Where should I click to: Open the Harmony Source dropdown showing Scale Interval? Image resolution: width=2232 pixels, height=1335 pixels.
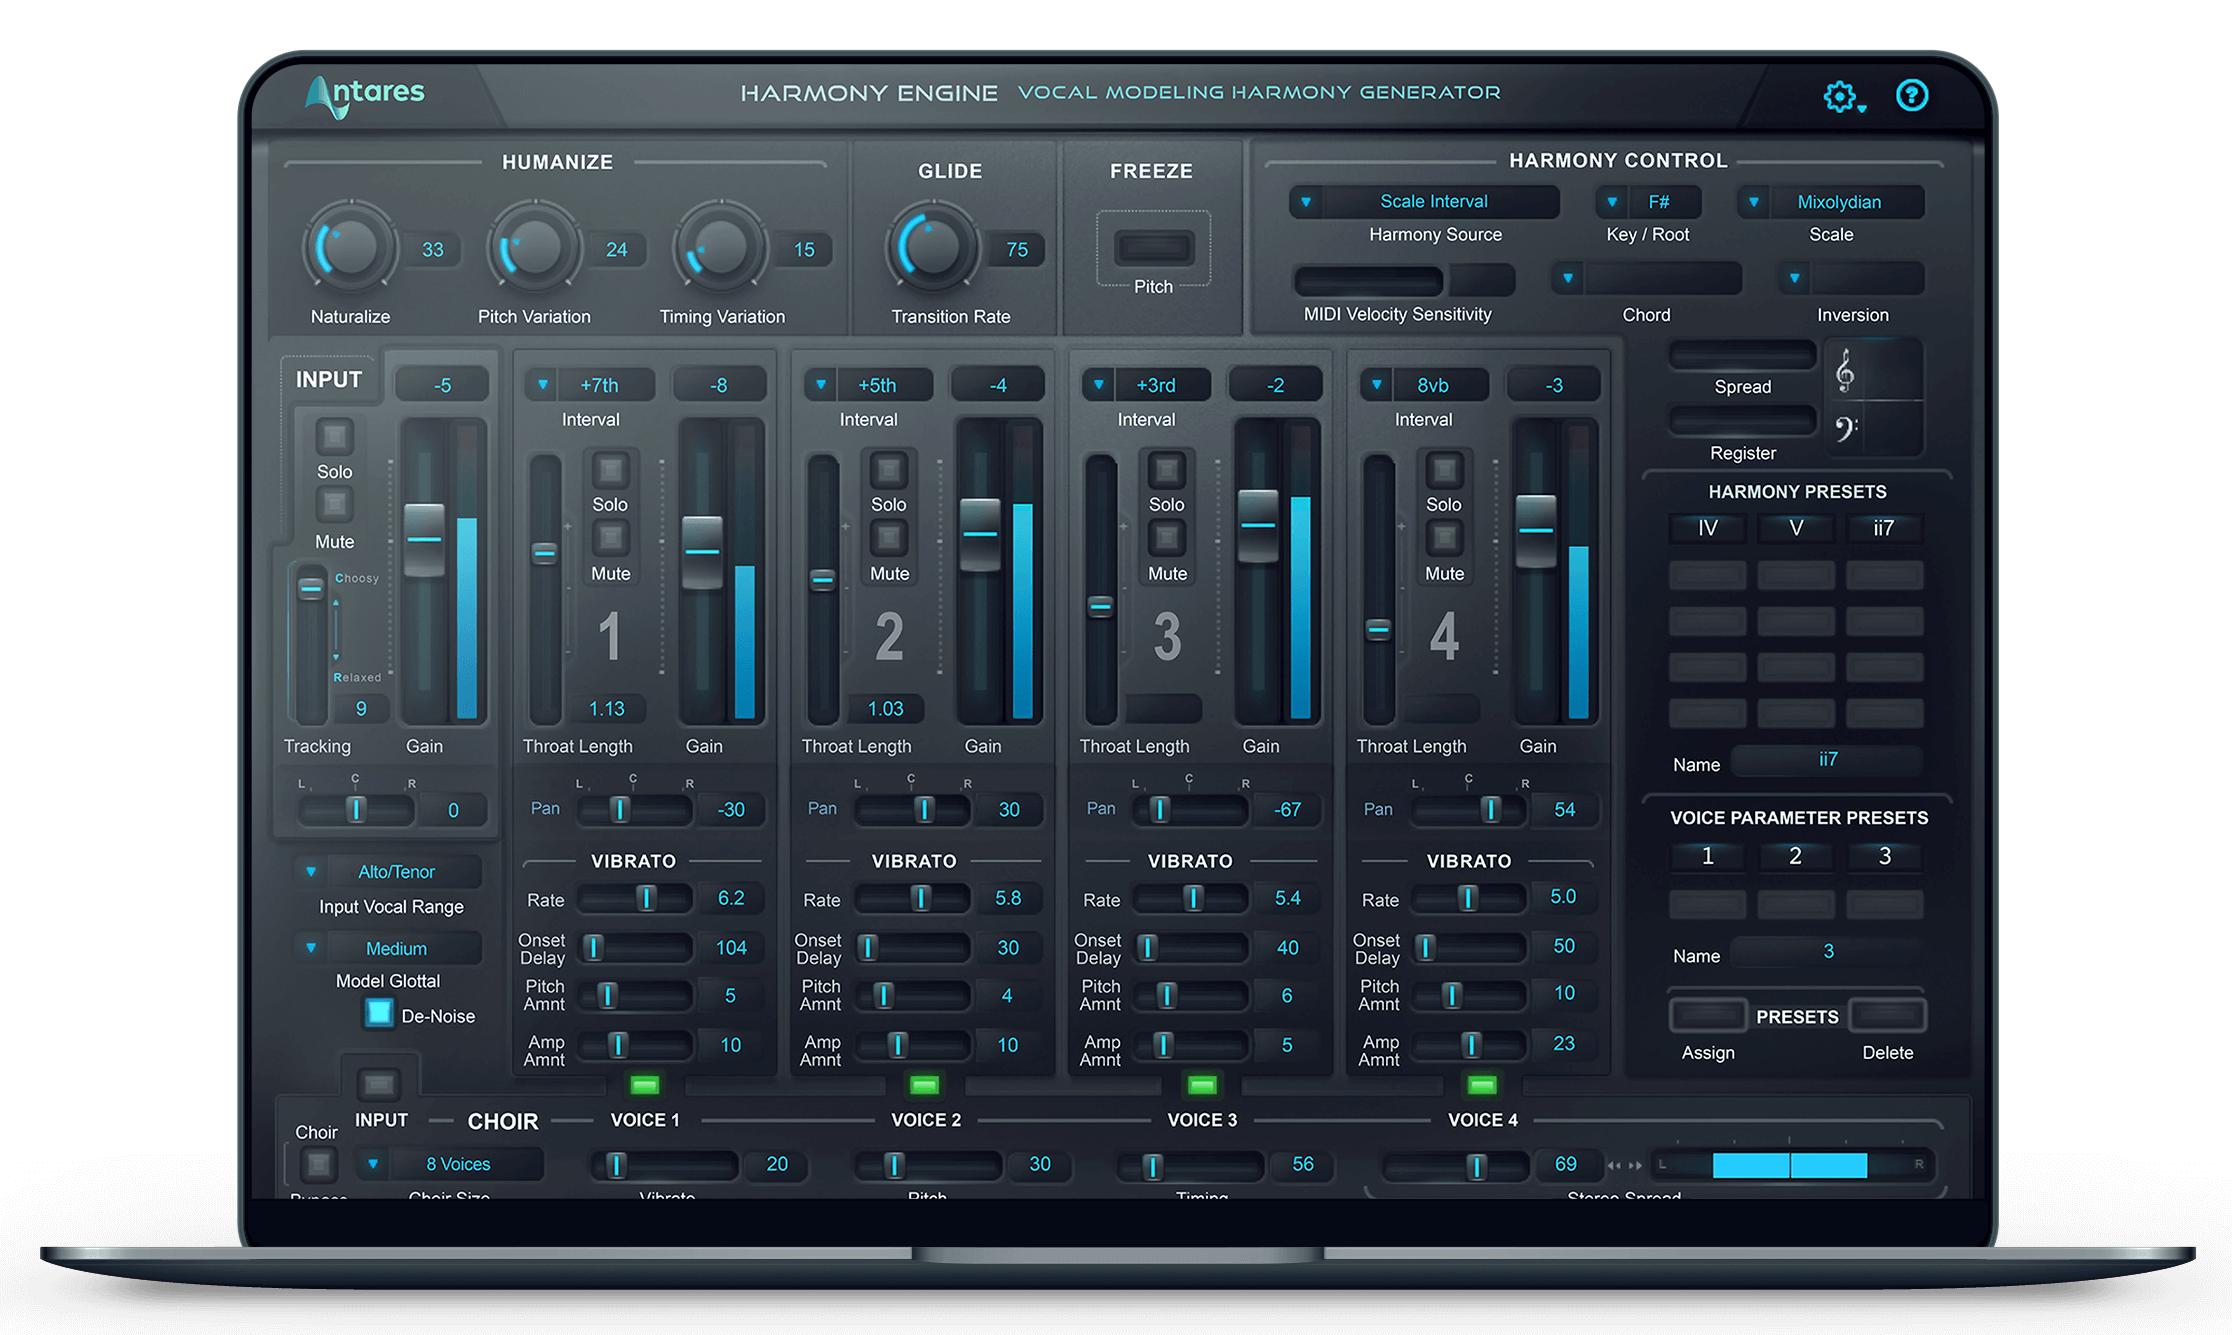tap(1424, 201)
